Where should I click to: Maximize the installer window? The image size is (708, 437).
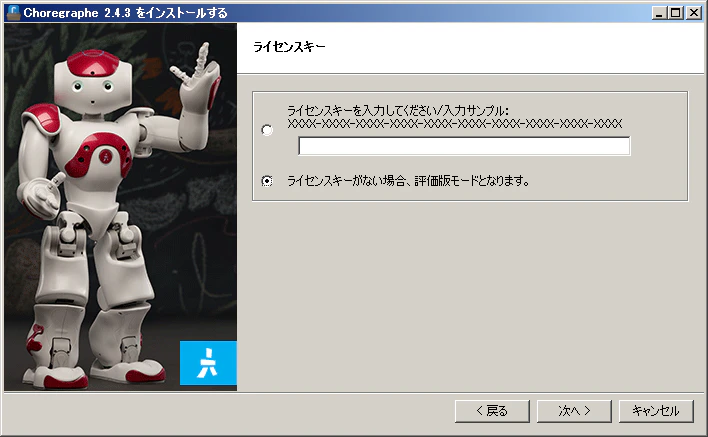[x=675, y=13]
